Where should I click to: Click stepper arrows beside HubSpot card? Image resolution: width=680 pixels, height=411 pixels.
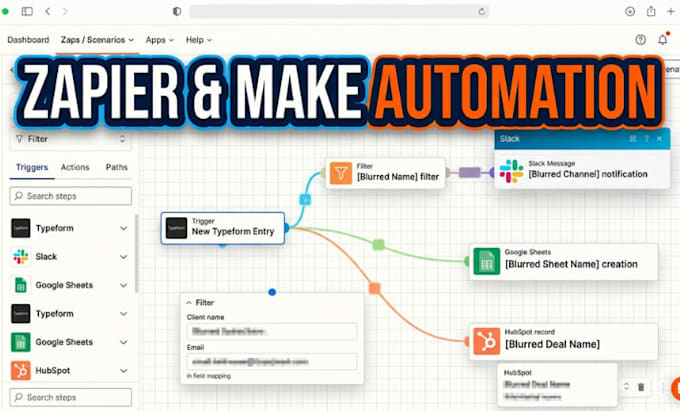coord(626,386)
